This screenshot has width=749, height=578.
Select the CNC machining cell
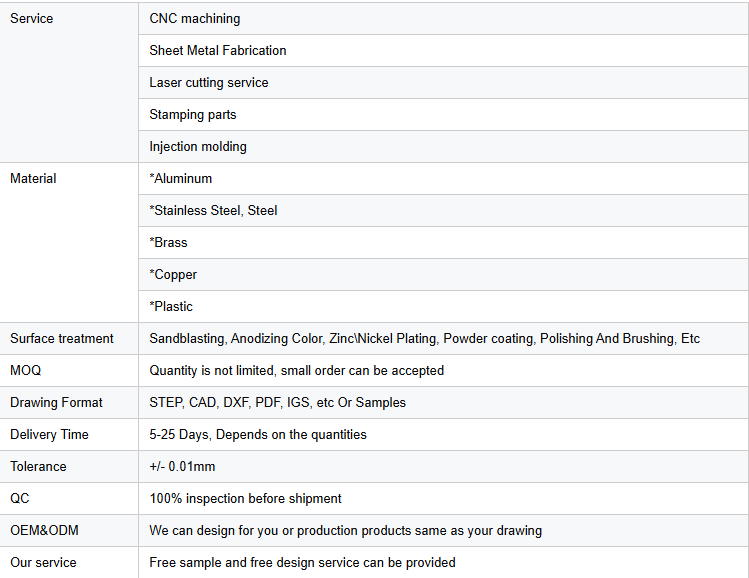(443, 19)
